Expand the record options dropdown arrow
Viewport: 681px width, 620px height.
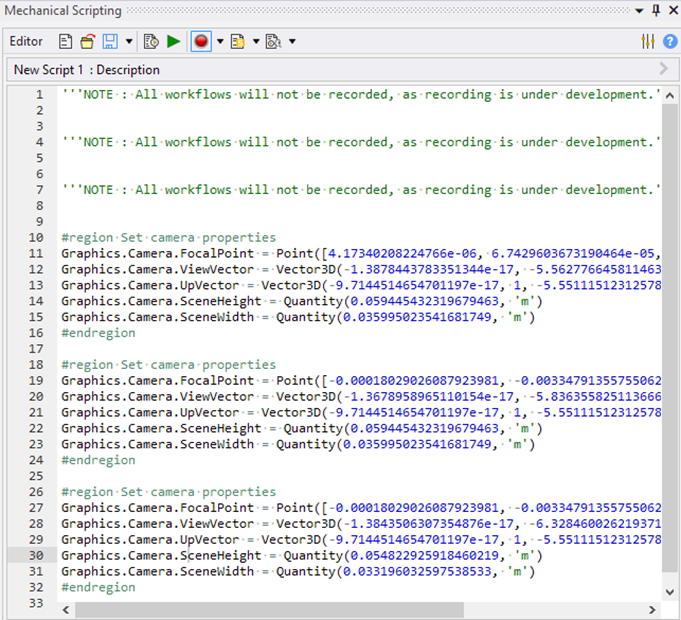click(220, 41)
